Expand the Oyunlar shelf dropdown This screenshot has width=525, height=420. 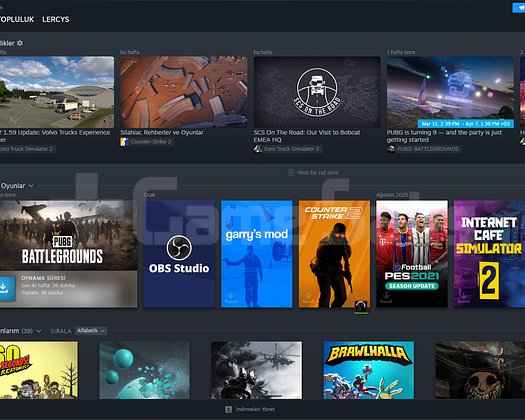point(31,186)
